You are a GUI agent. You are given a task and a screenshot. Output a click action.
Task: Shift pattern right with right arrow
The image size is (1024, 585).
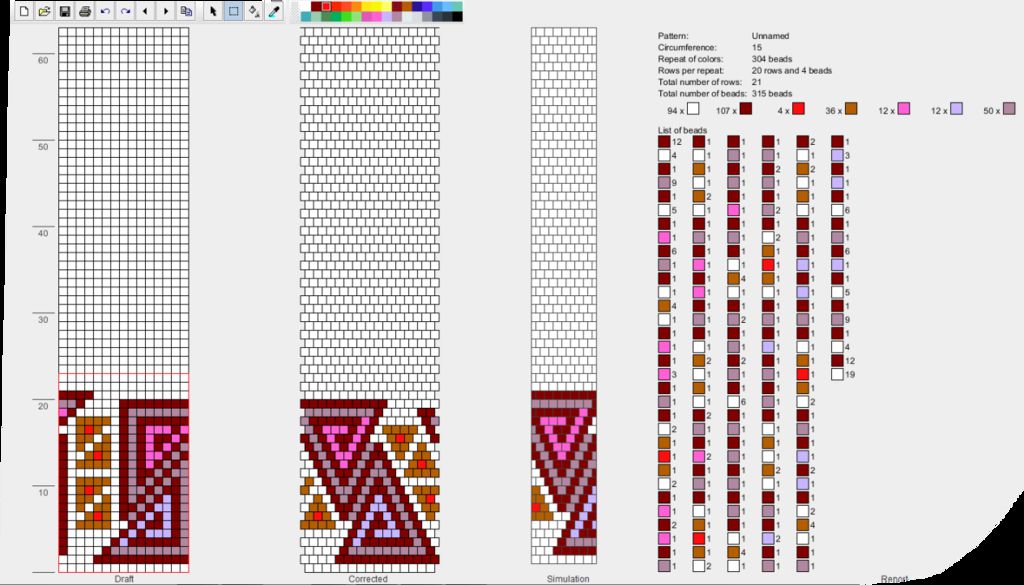166,12
